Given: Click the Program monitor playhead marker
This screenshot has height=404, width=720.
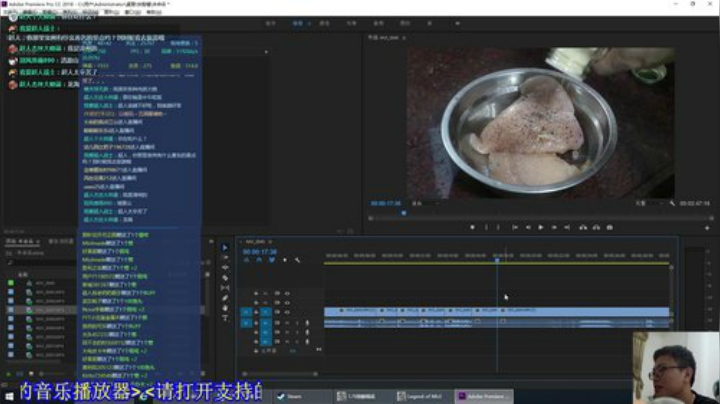Looking at the screenshot, I should (x=404, y=213).
